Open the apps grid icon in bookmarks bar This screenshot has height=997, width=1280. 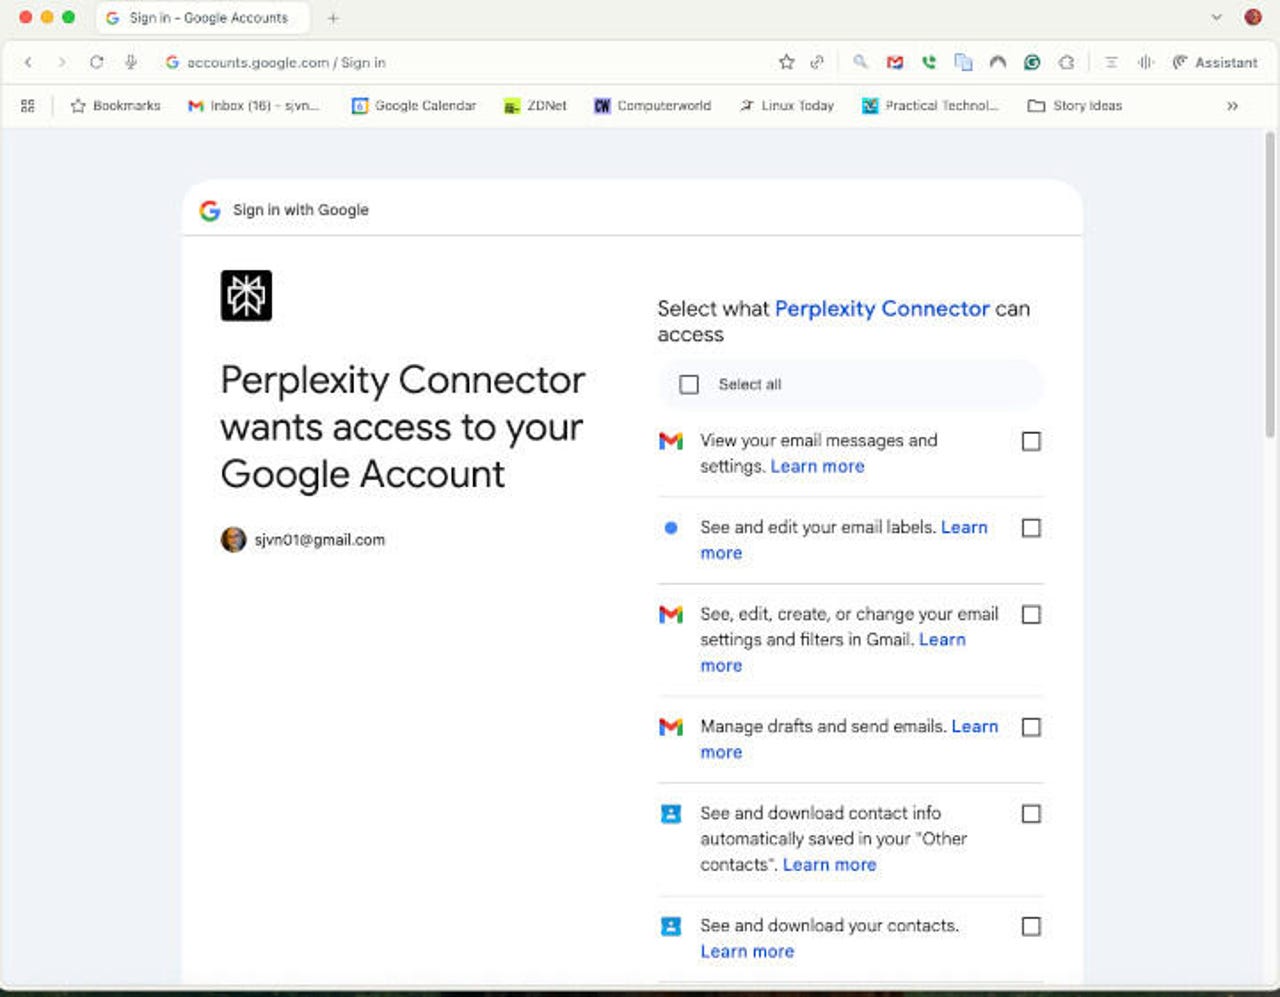(x=28, y=105)
